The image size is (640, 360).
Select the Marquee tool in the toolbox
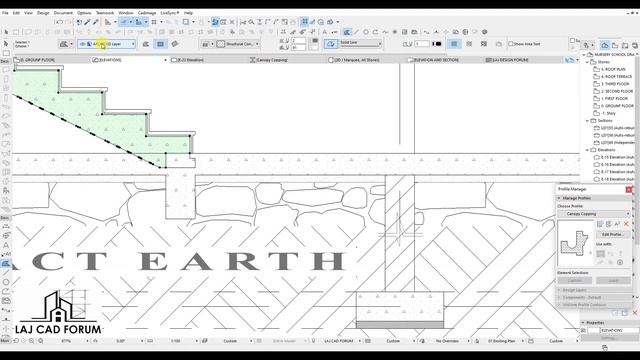[x=6, y=53]
